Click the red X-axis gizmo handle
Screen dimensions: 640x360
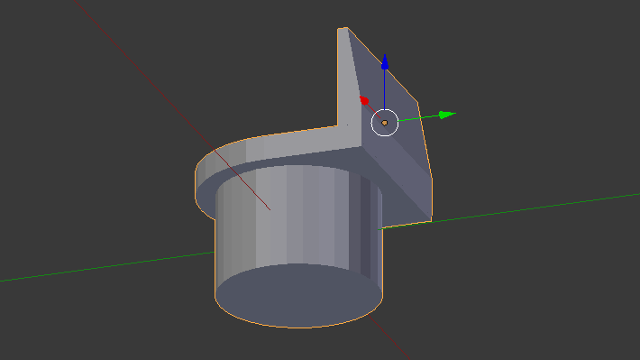(x=364, y=100)
